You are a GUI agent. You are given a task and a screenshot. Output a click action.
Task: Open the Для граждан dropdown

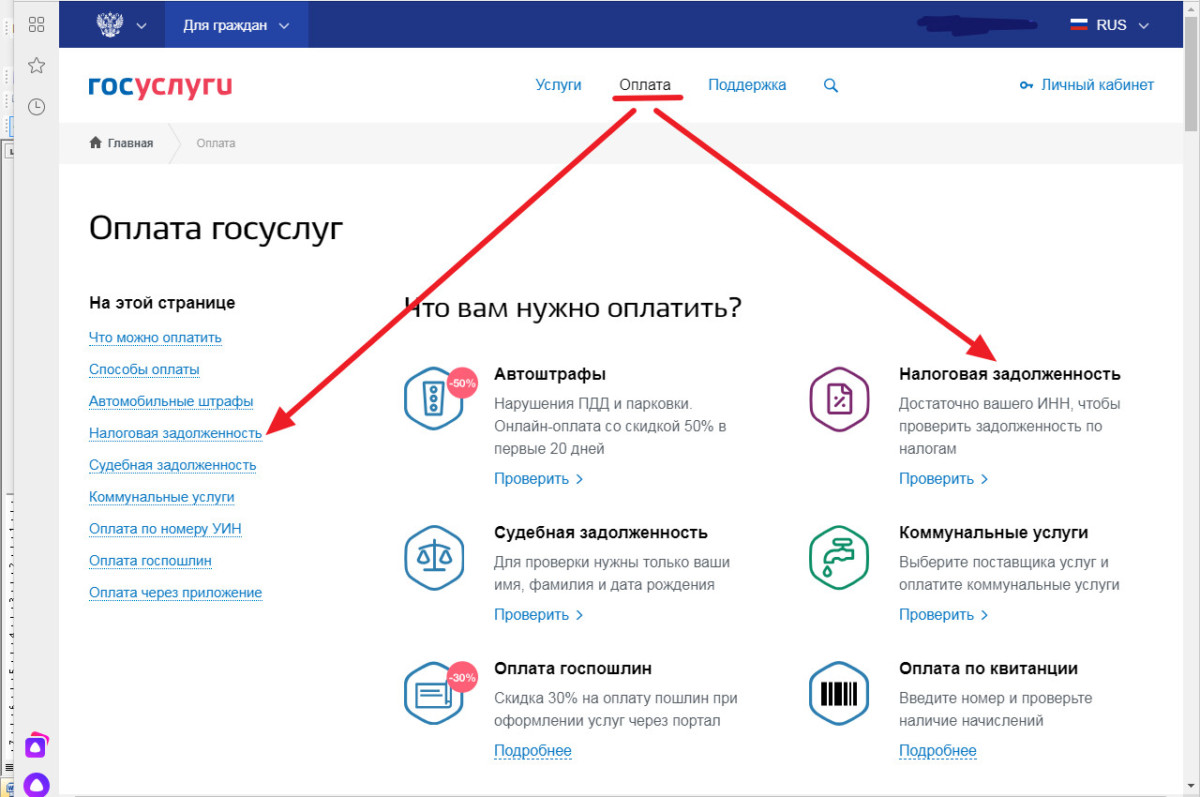(x=237, y=25)
